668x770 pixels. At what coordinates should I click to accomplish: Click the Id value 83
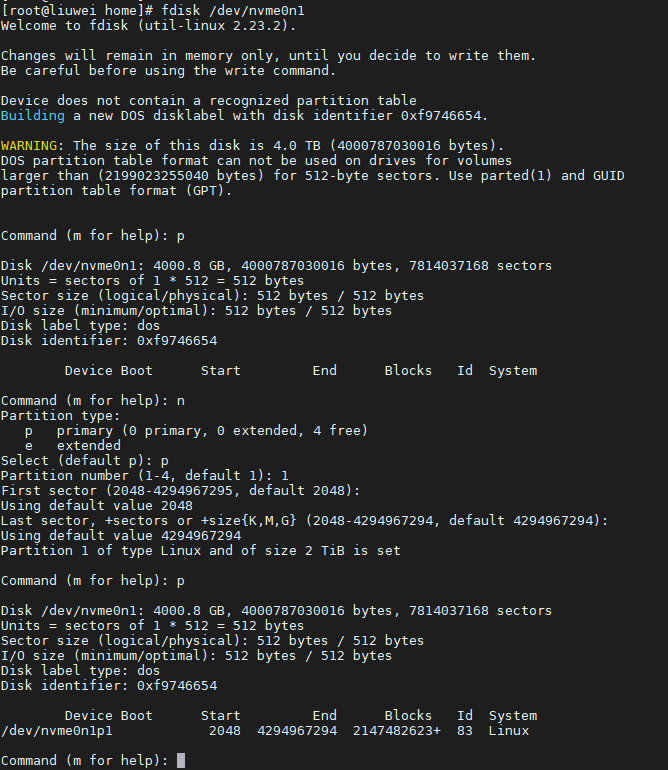[465, 731]
